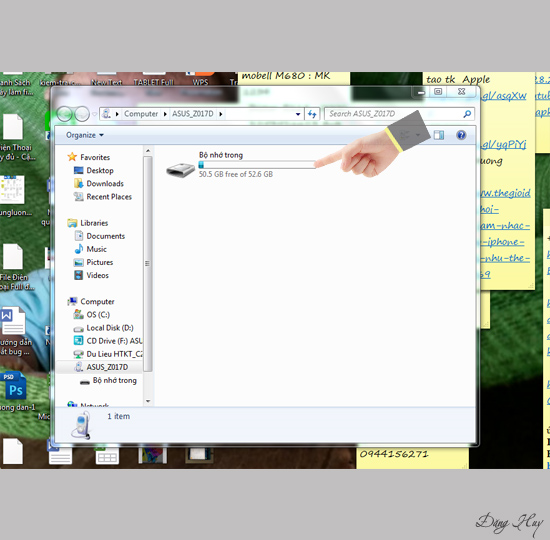The width and height of the screenshot is (550, 540).
Task: Click the Desktop icon in Favorites
Action: click(x=79, y=171)
